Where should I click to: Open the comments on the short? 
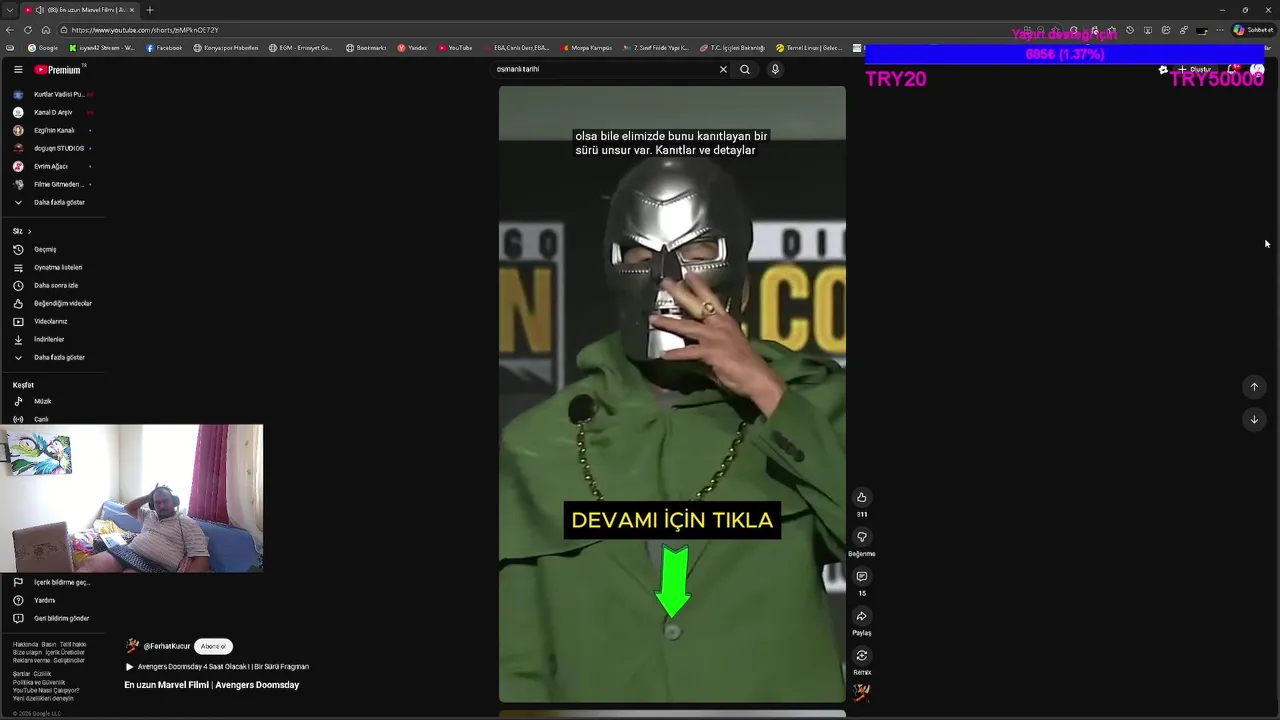pyautogui.click(x=861, y=577)
